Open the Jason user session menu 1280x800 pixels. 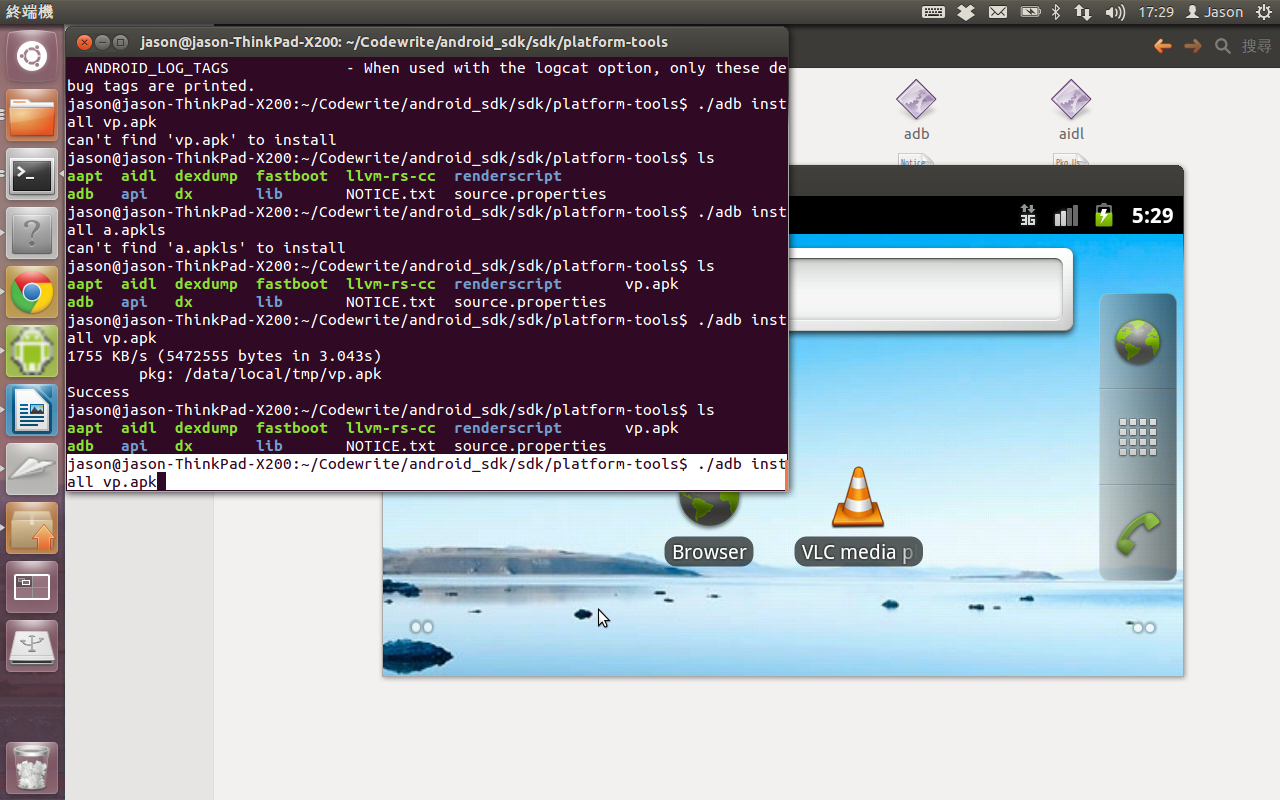coord(1214,12)
